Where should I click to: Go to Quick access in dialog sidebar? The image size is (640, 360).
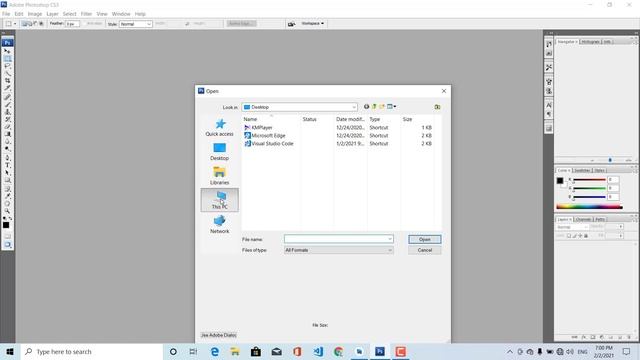click(x=220, y=127)
